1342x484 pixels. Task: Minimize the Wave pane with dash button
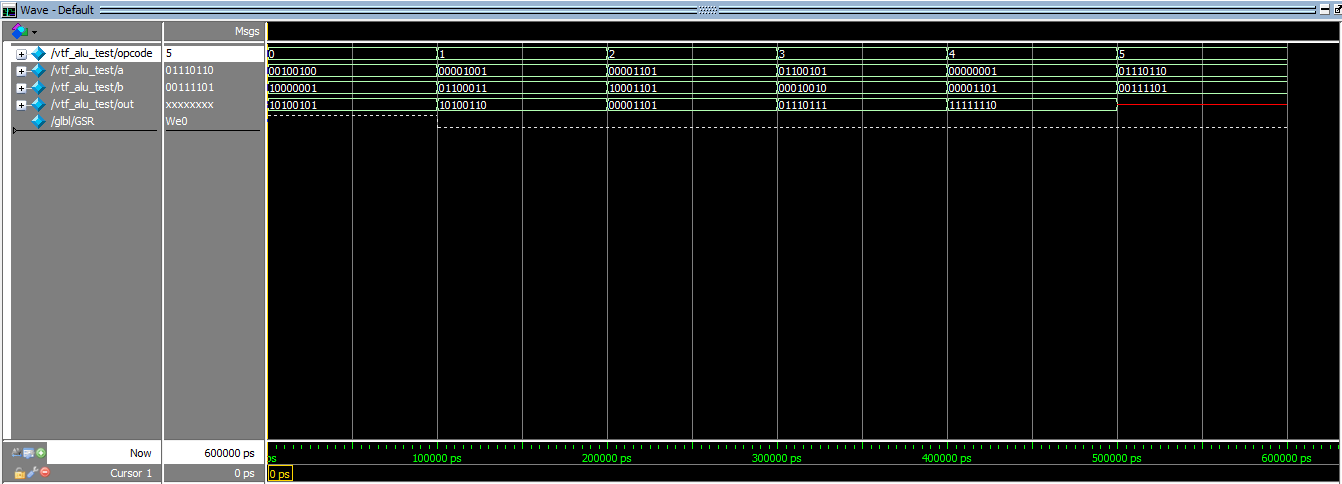click(1324, 9)
